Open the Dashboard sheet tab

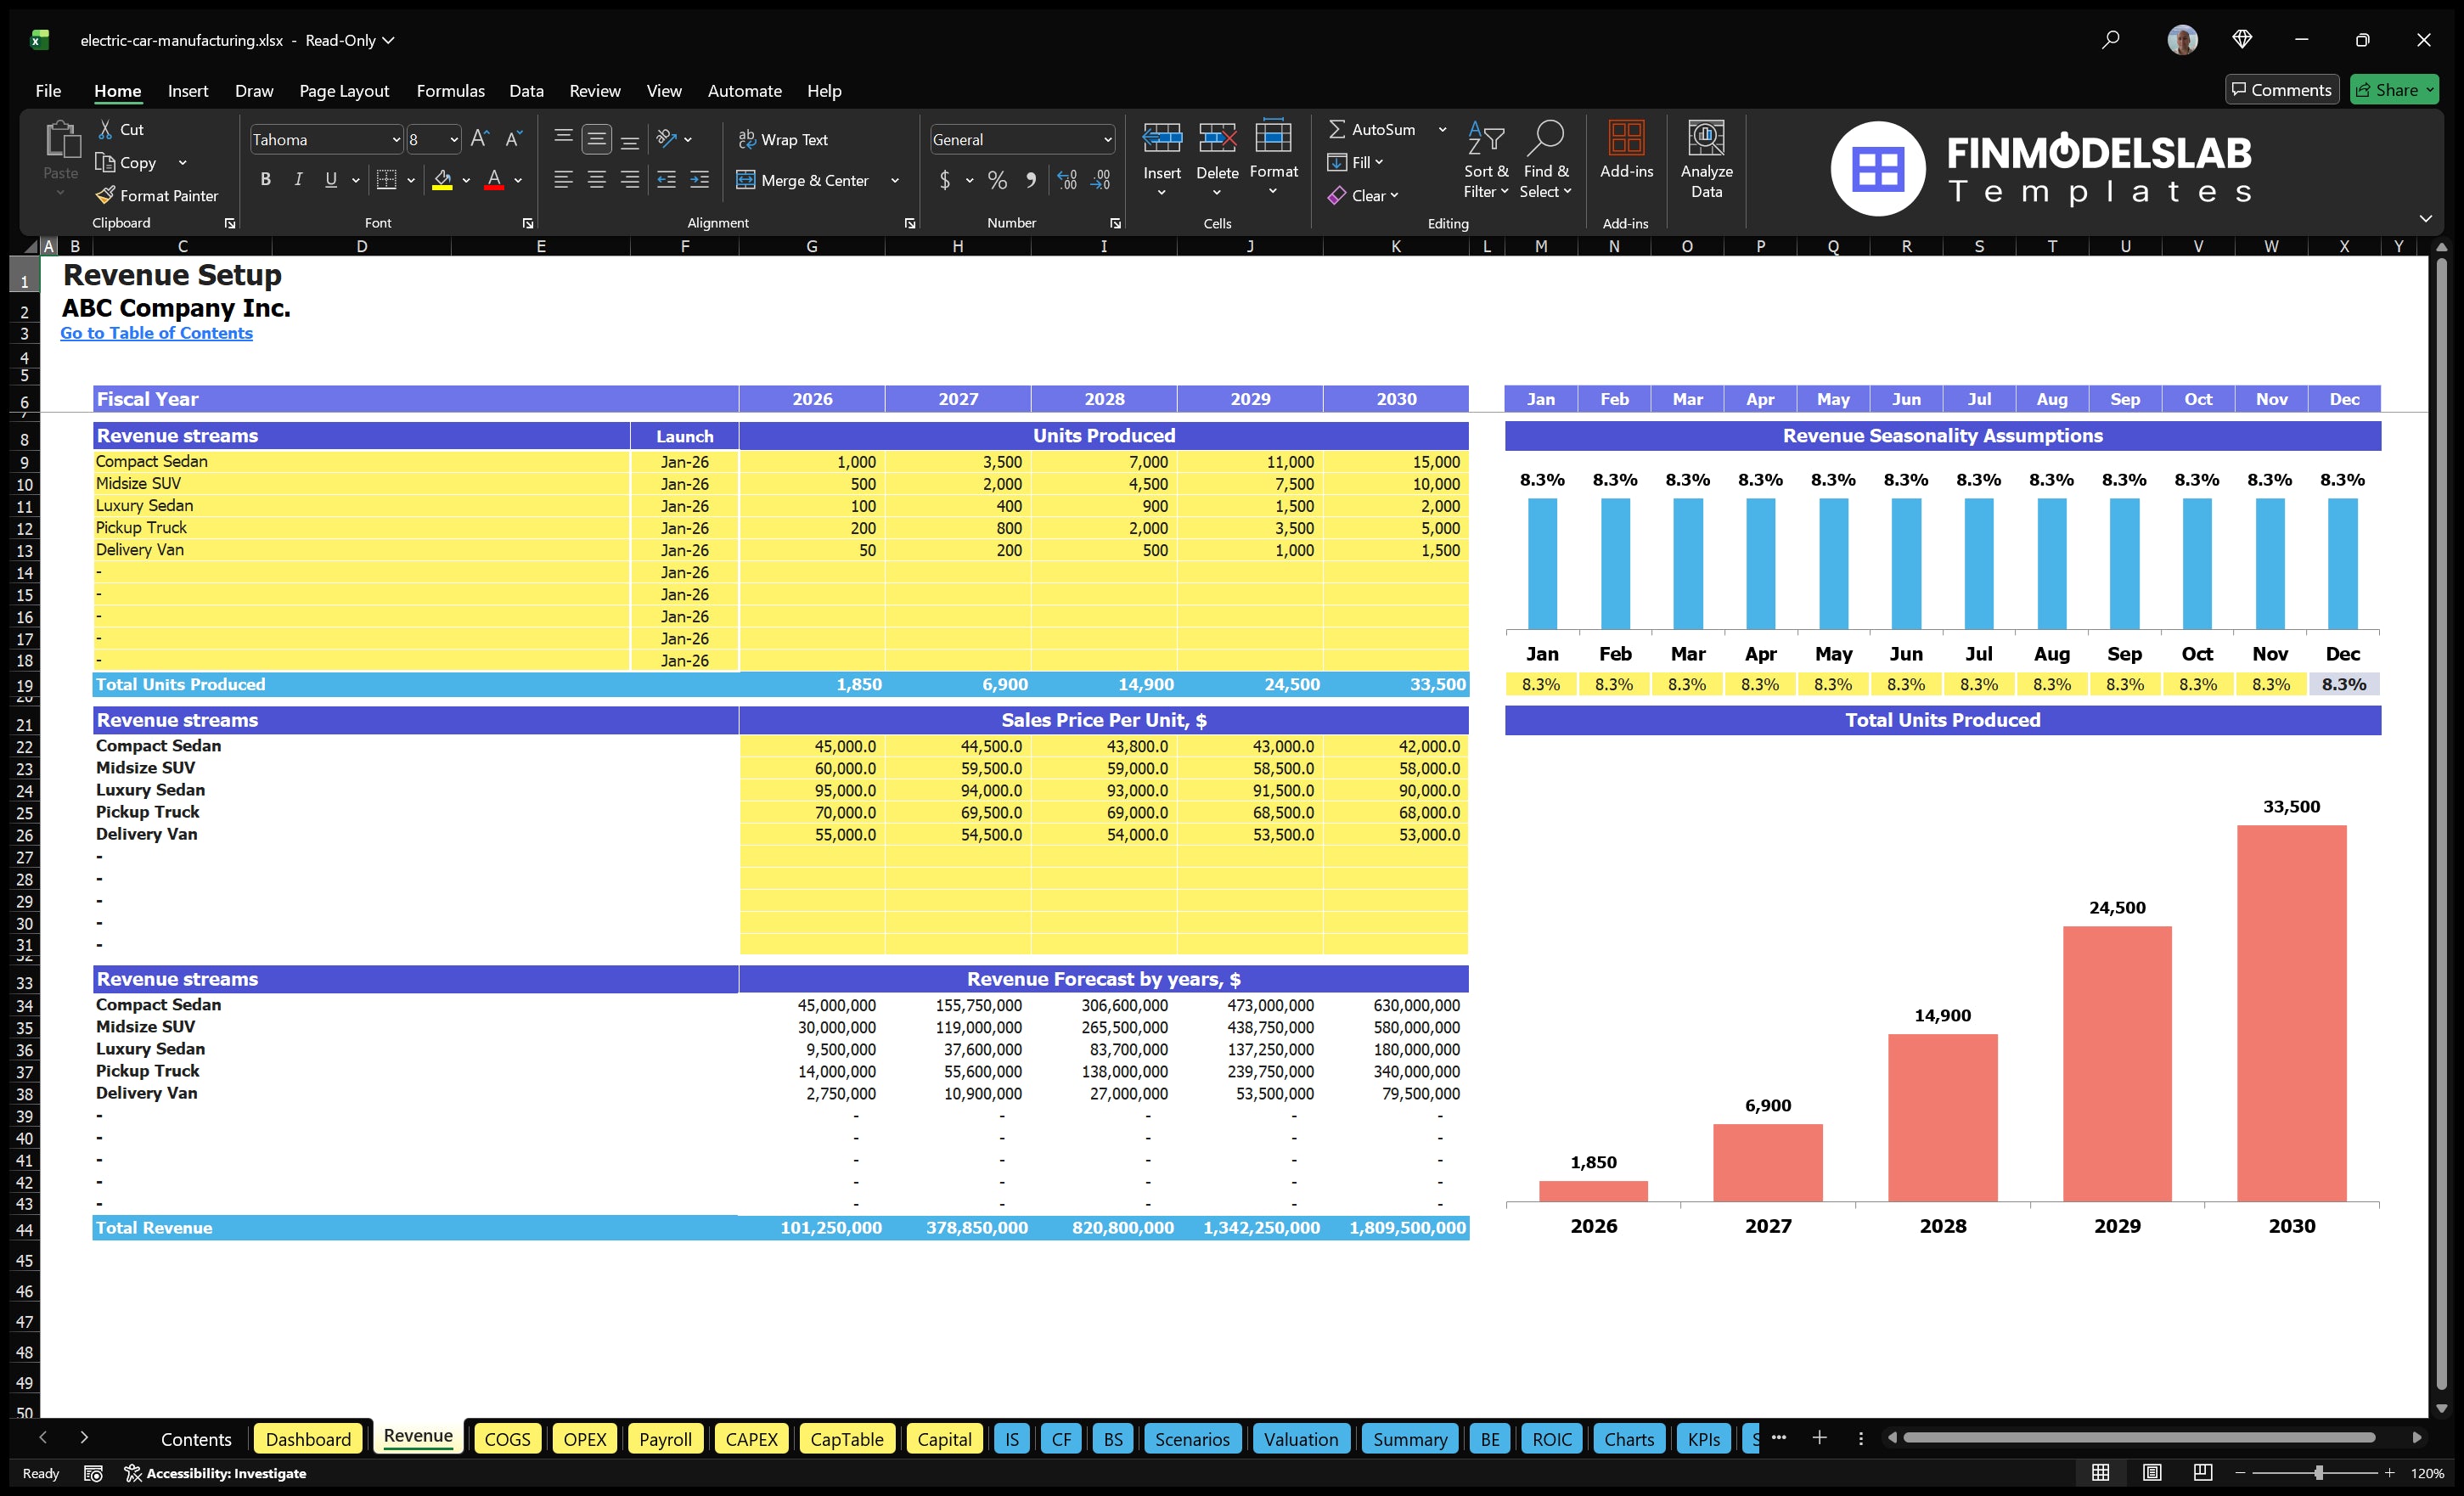point(308,1439)
